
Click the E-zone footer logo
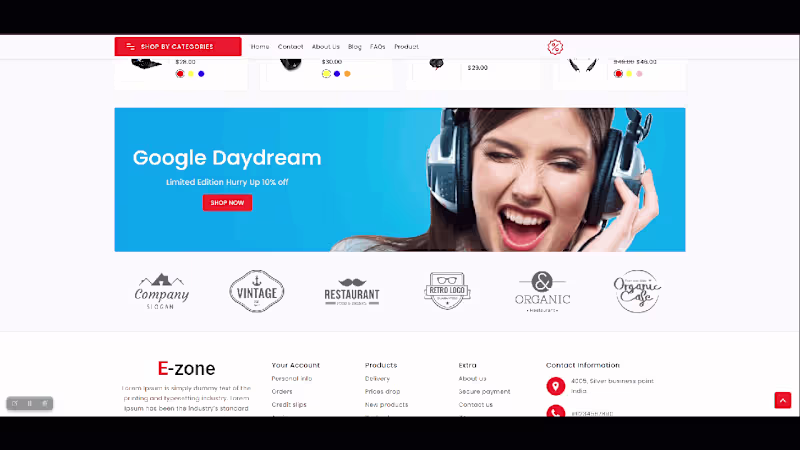coord(186,368)
